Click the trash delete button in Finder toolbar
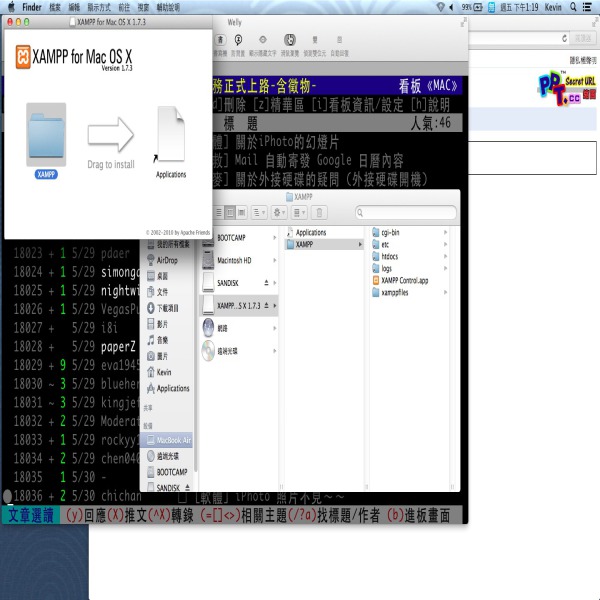 coord(319,212)
